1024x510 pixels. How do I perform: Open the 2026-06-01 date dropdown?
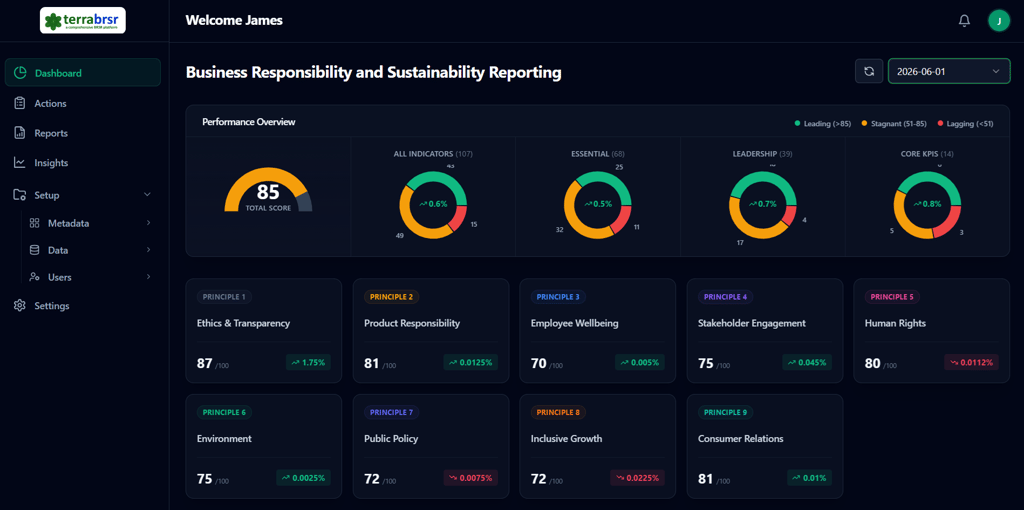click(x=948, y=72)
